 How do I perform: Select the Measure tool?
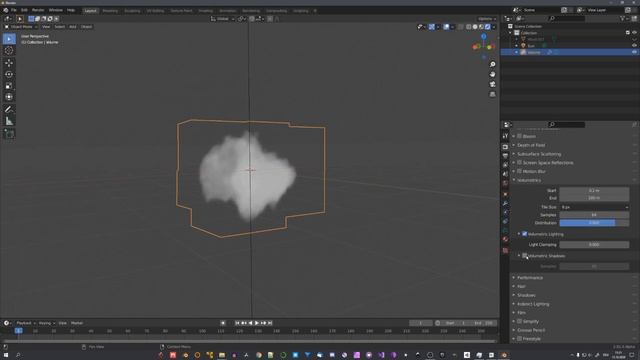coord(9,121)
